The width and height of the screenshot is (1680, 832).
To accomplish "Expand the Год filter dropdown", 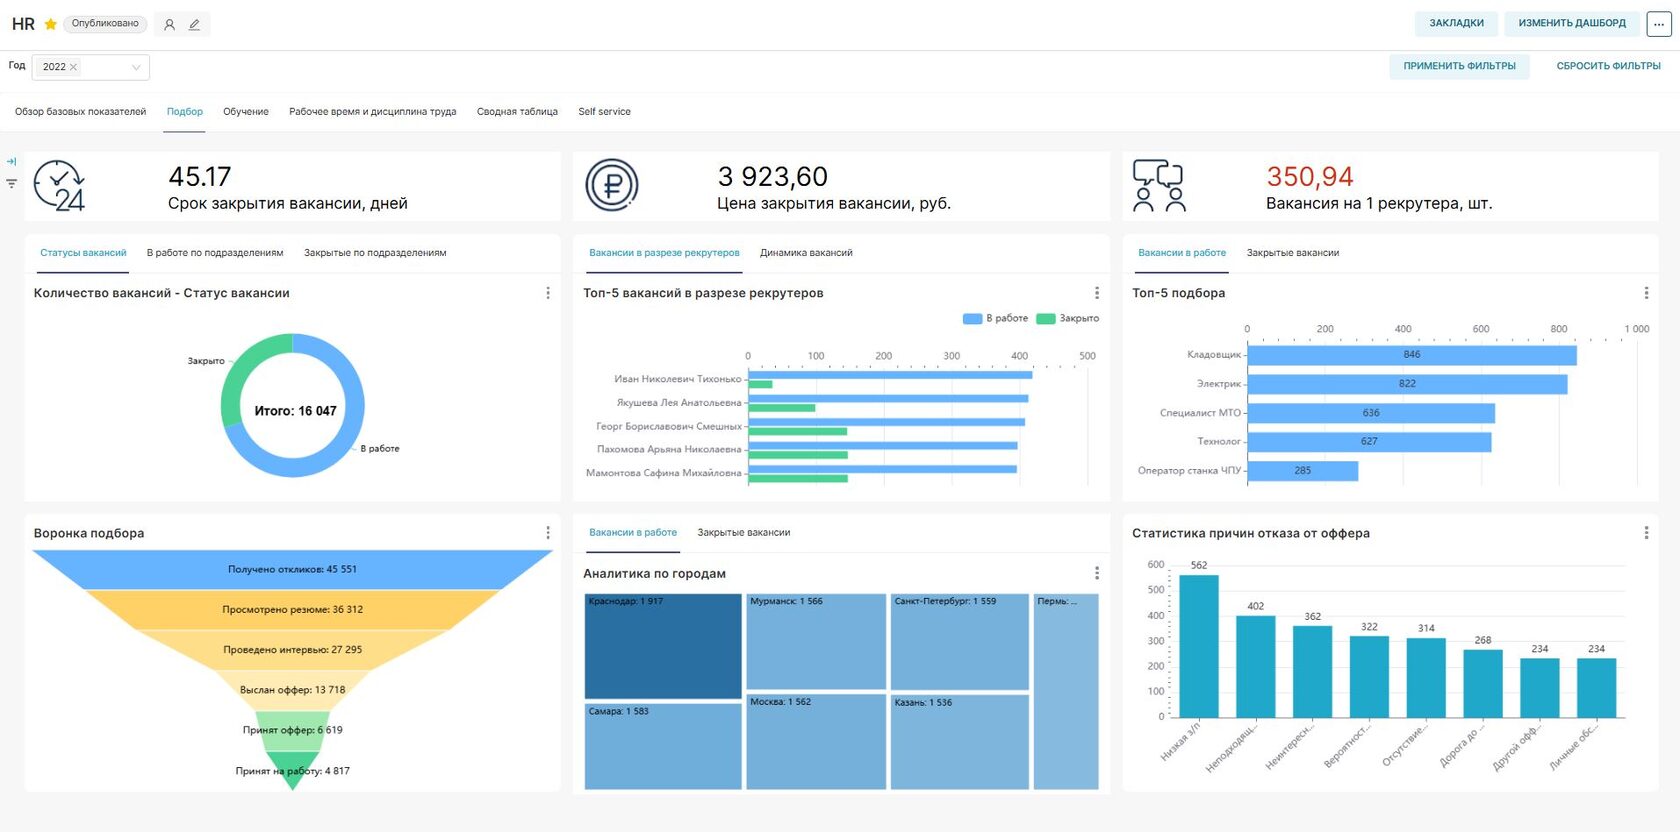I will pos(136,67).
